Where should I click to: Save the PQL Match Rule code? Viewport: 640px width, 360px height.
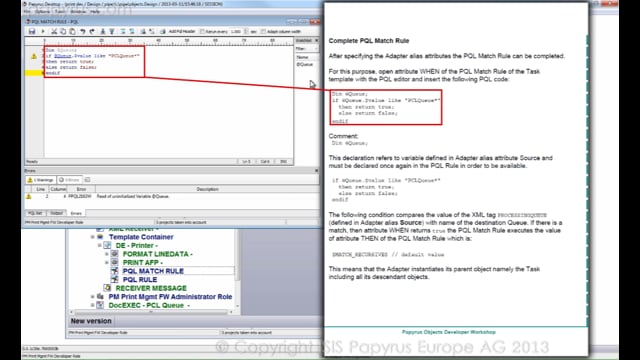click(x=32, y=31)
